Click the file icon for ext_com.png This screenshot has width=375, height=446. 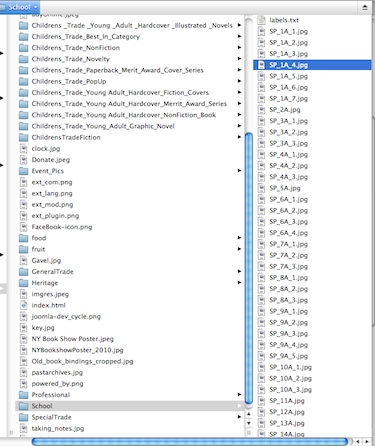24,182
